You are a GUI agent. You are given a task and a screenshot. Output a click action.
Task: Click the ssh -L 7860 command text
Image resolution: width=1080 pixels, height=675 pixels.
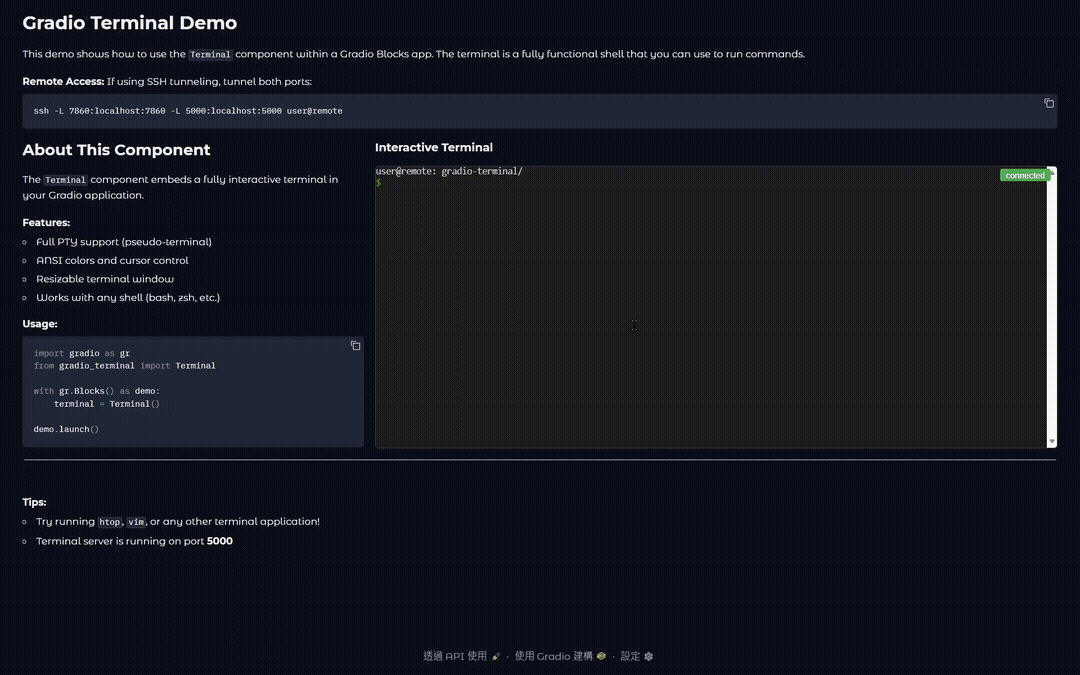click(188, 111)
